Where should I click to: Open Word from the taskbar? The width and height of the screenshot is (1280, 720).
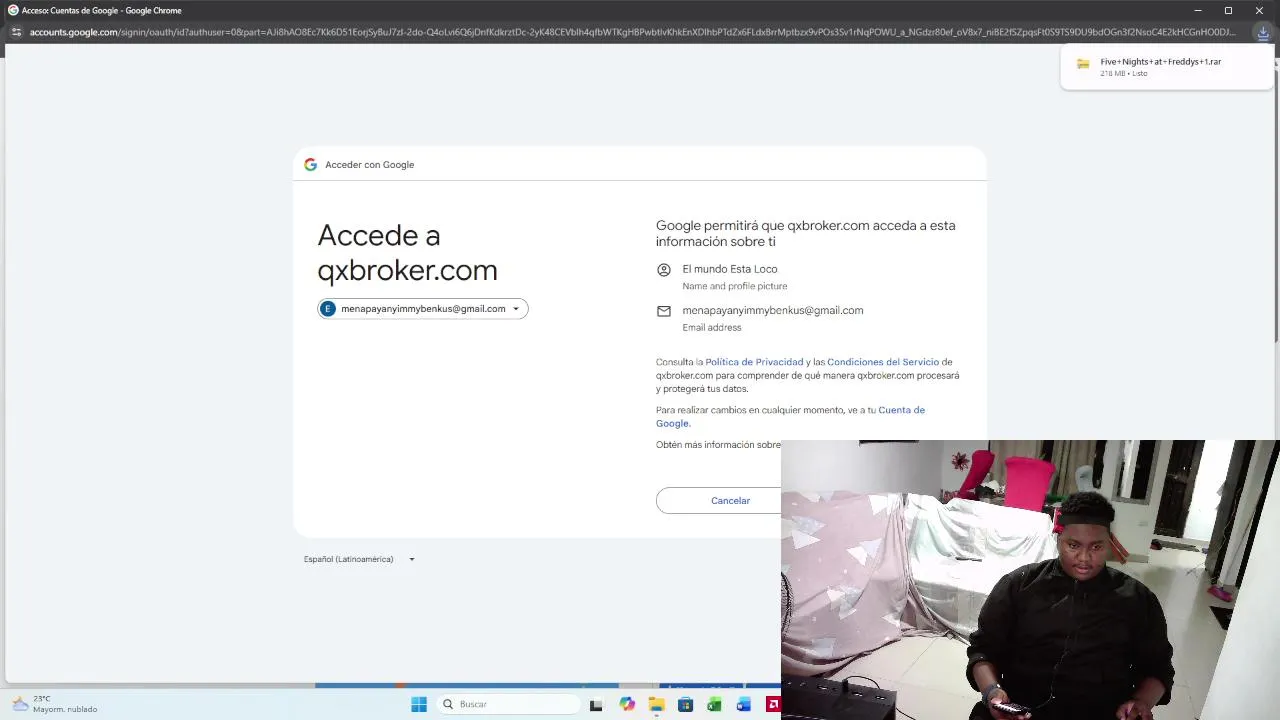pyautogui.click(x=743, y=704)
